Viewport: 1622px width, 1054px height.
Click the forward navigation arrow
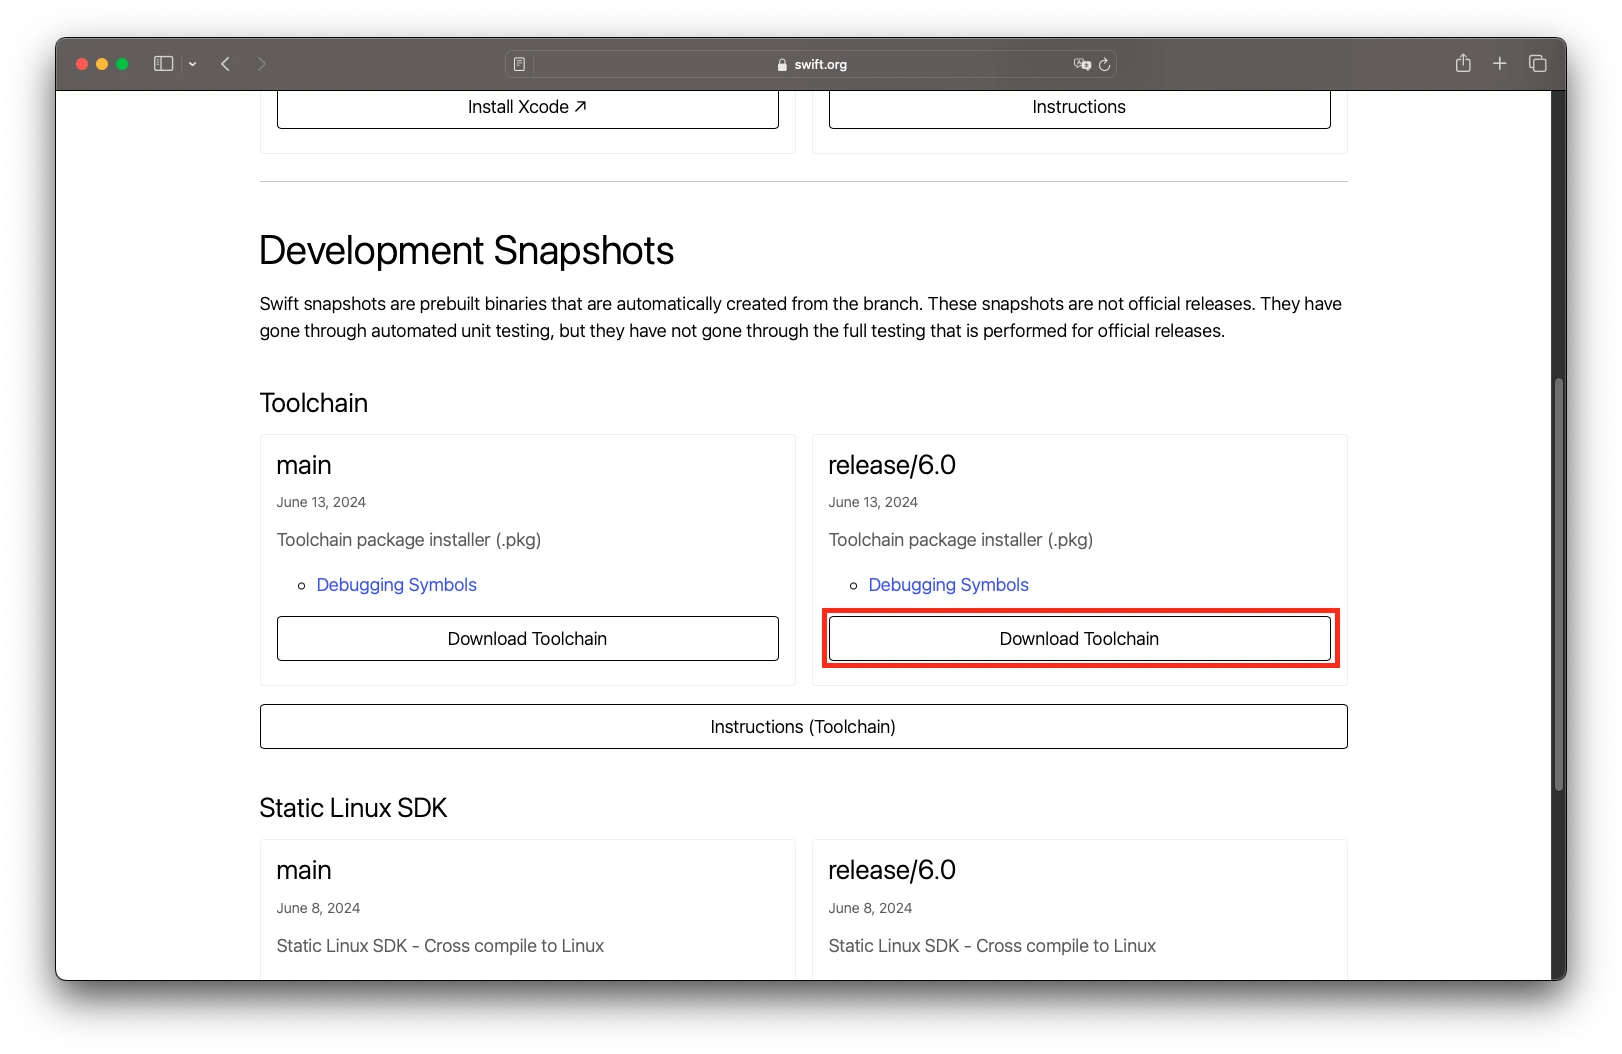tap(261, 63)
